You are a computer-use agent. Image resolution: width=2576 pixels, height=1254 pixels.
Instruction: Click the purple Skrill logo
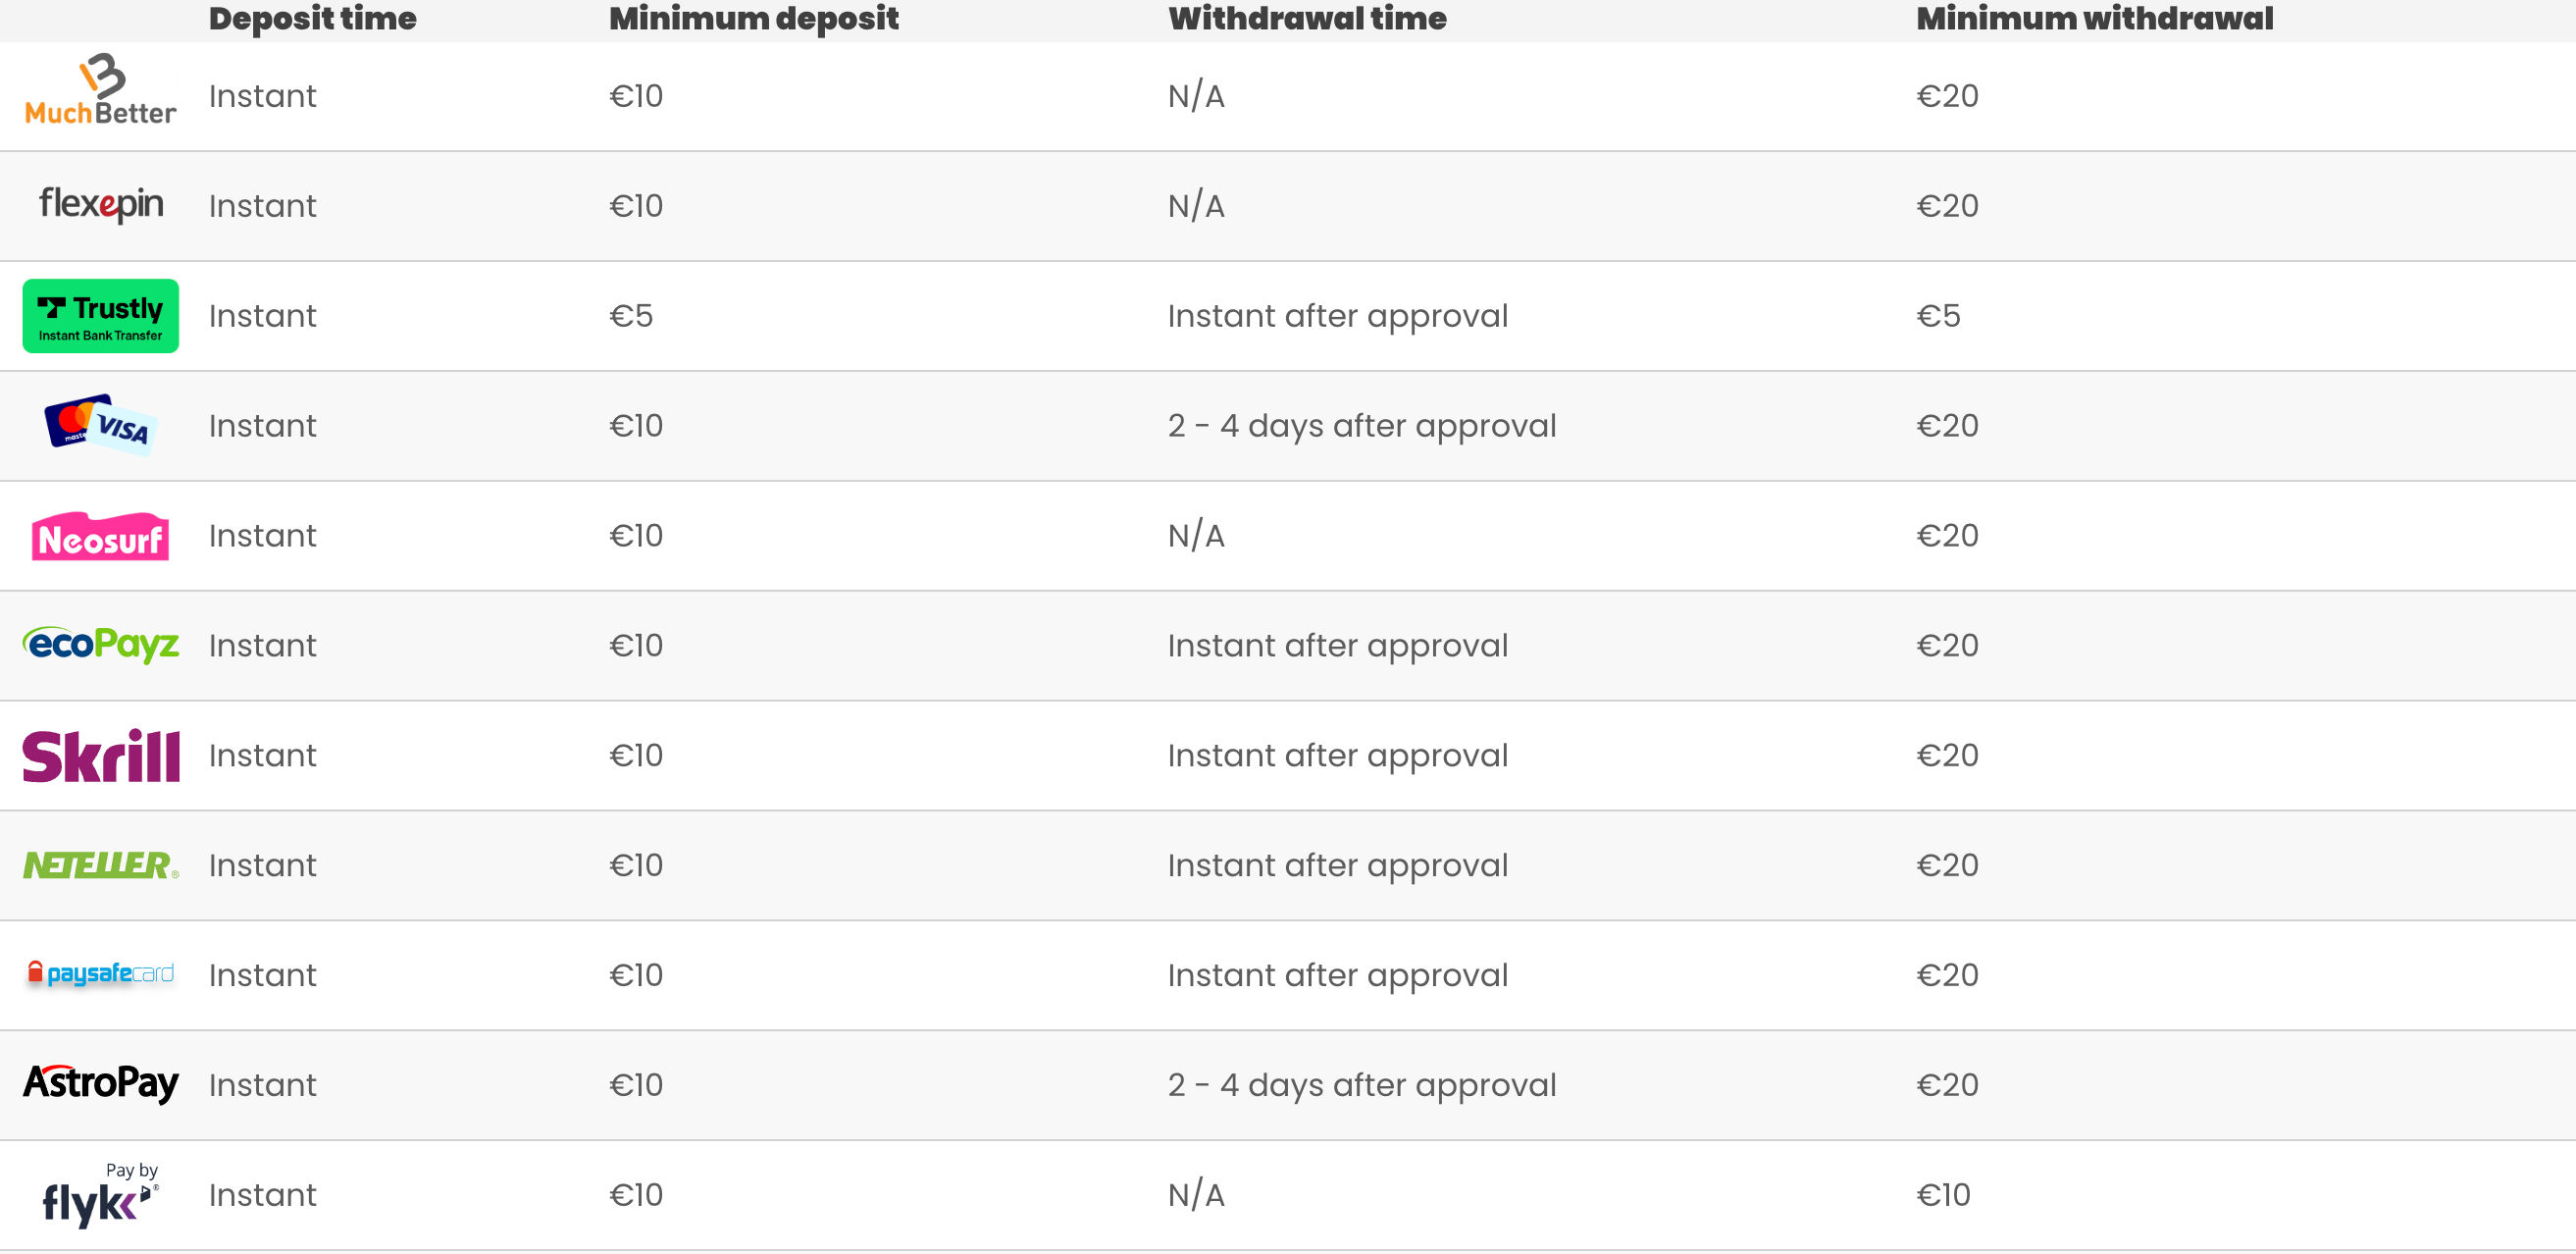[x=101, y=755]
